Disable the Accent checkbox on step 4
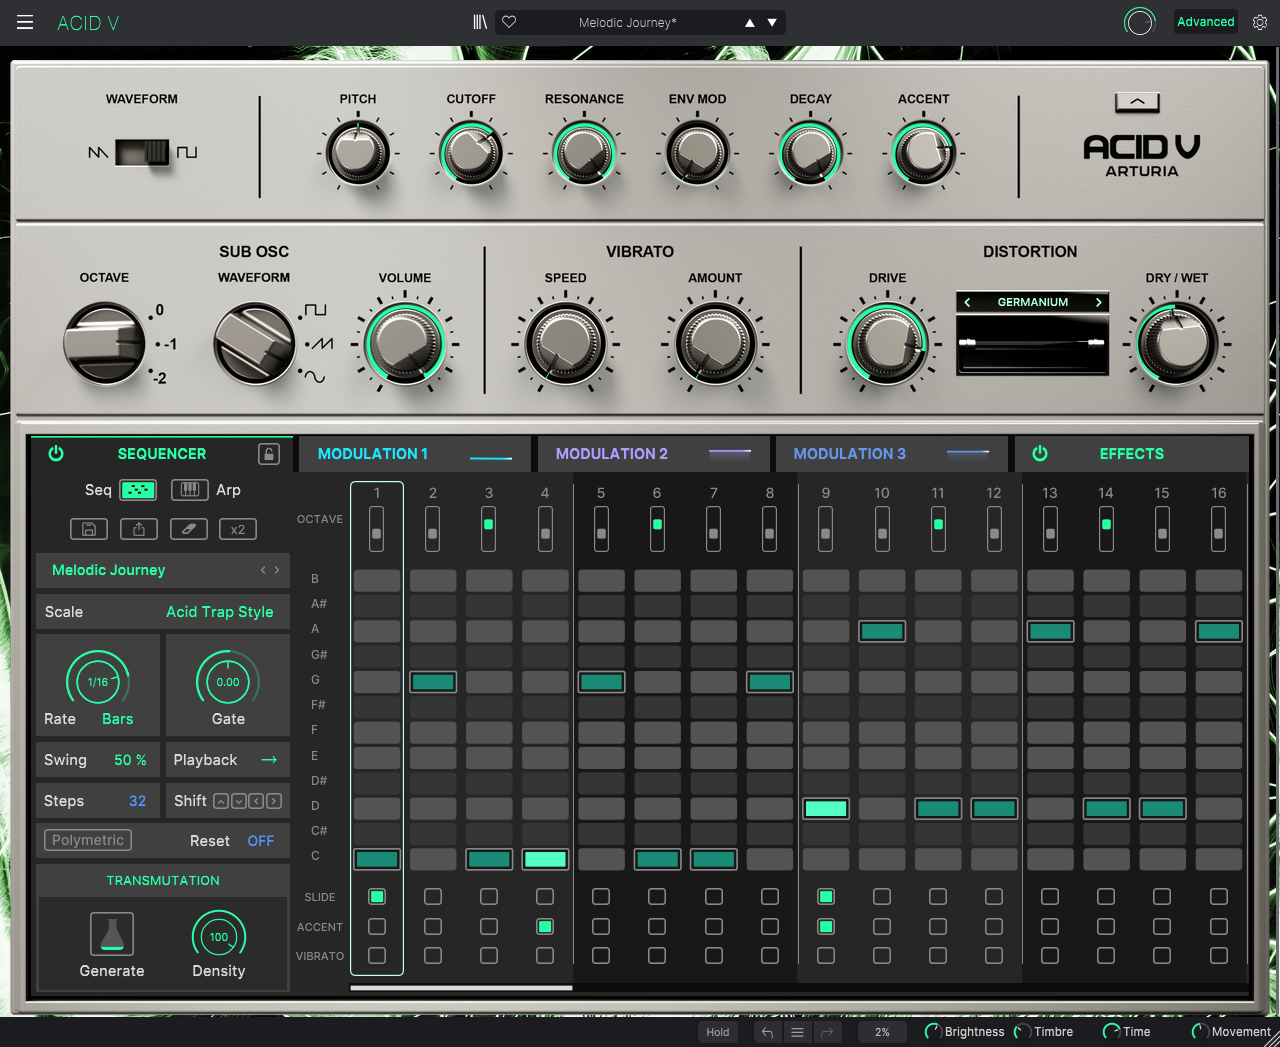 coord(545,927)
